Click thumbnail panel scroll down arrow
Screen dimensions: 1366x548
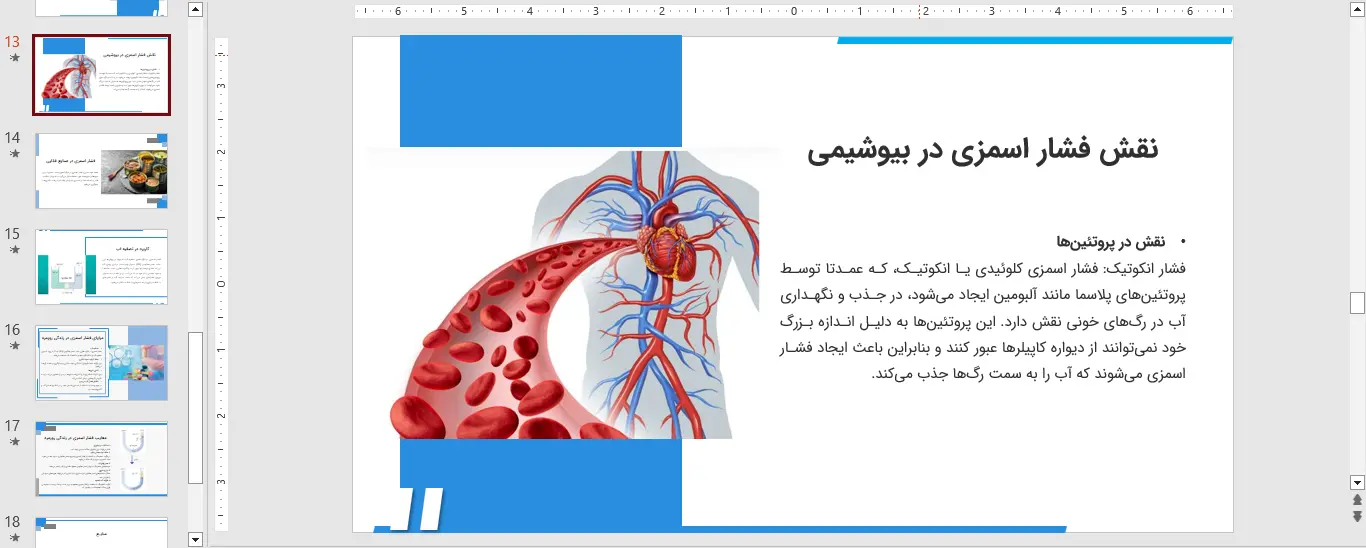click(x=195, y=540)
